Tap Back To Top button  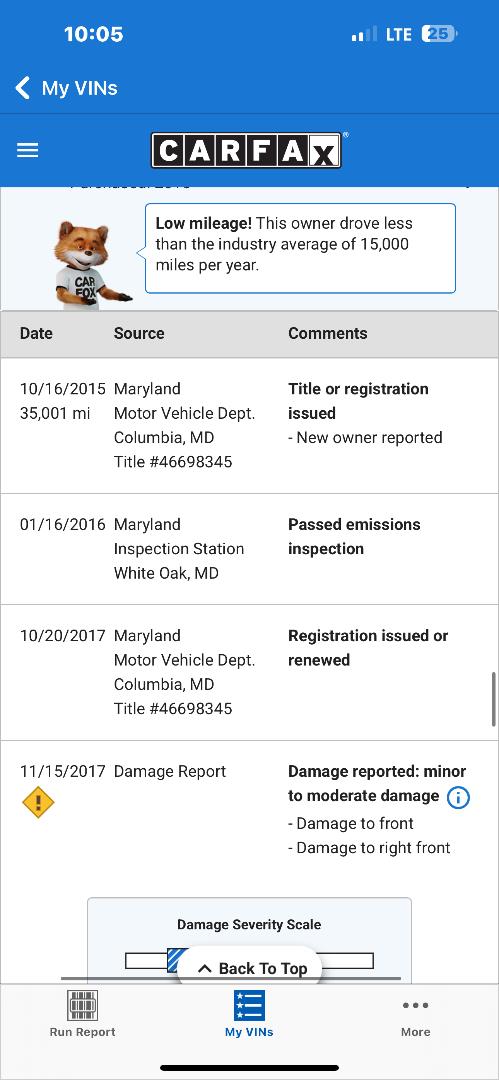point(250,968)
